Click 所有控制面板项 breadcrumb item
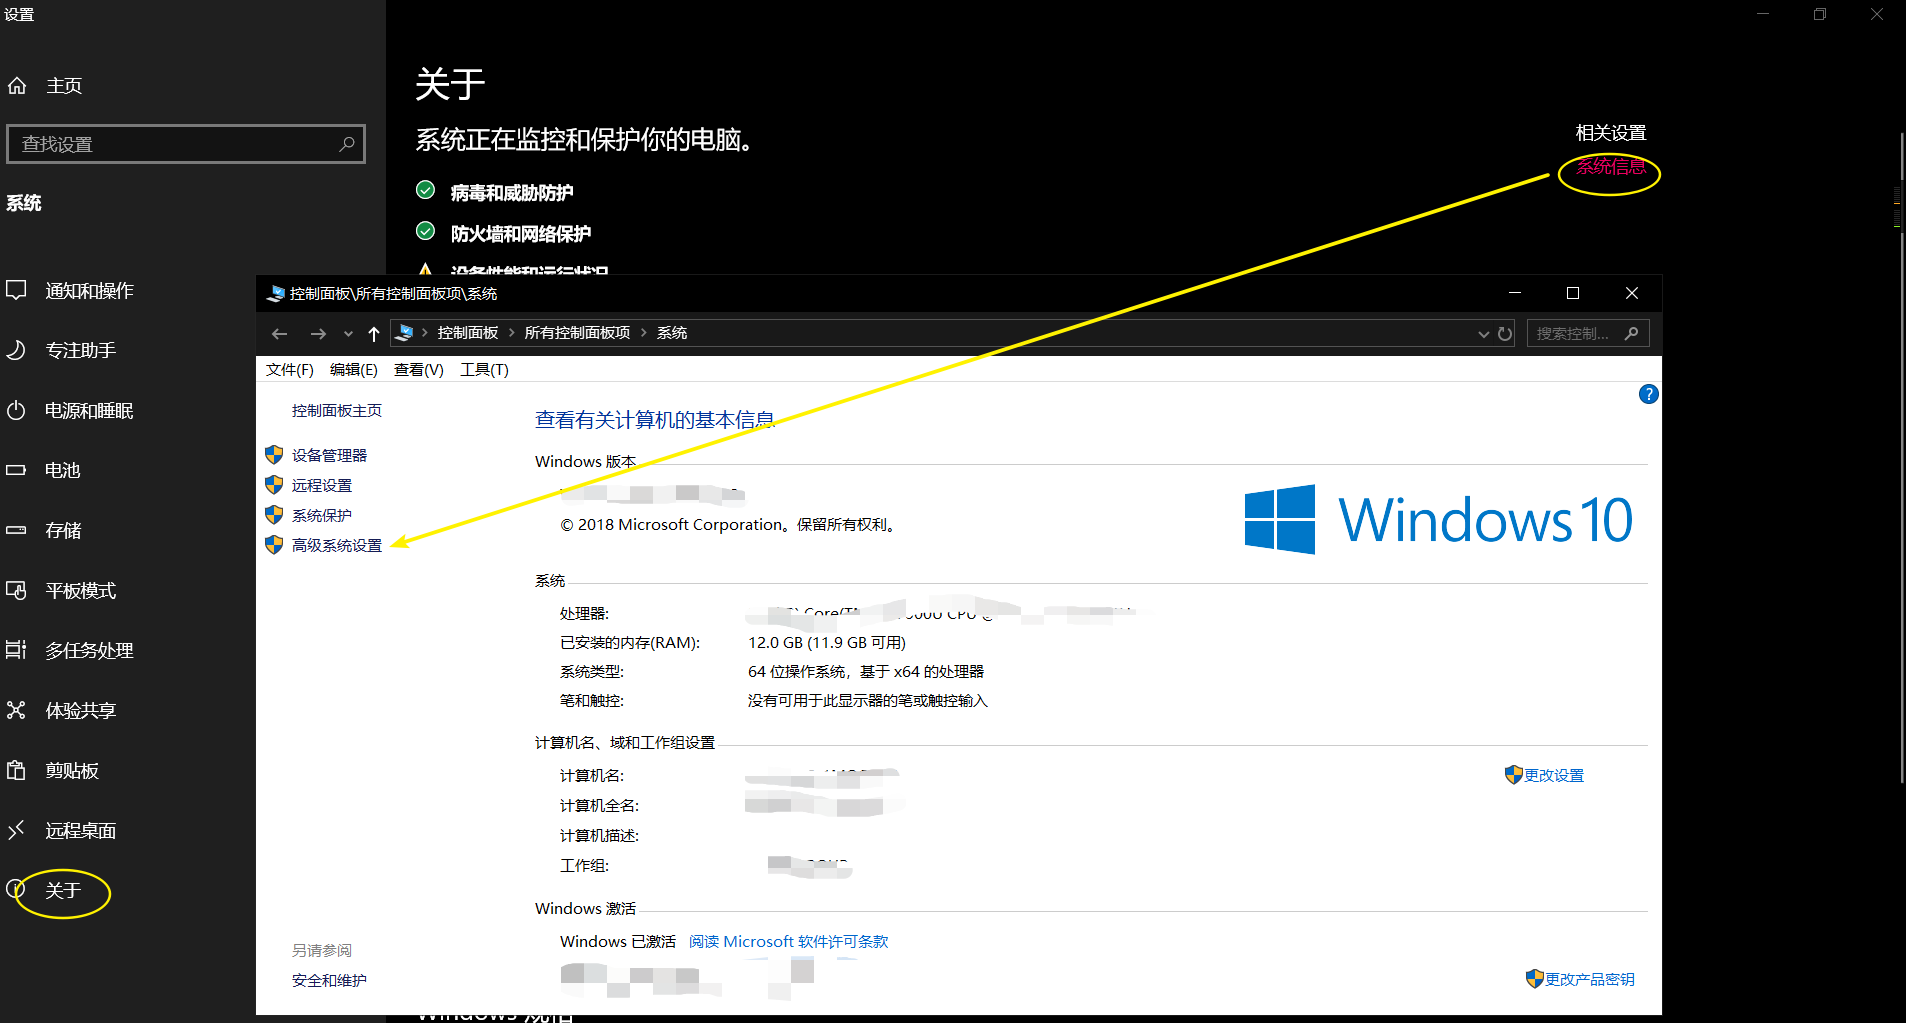This screenshot has height=1023, width=1906. pyautogui.click(x=578, y=332)
